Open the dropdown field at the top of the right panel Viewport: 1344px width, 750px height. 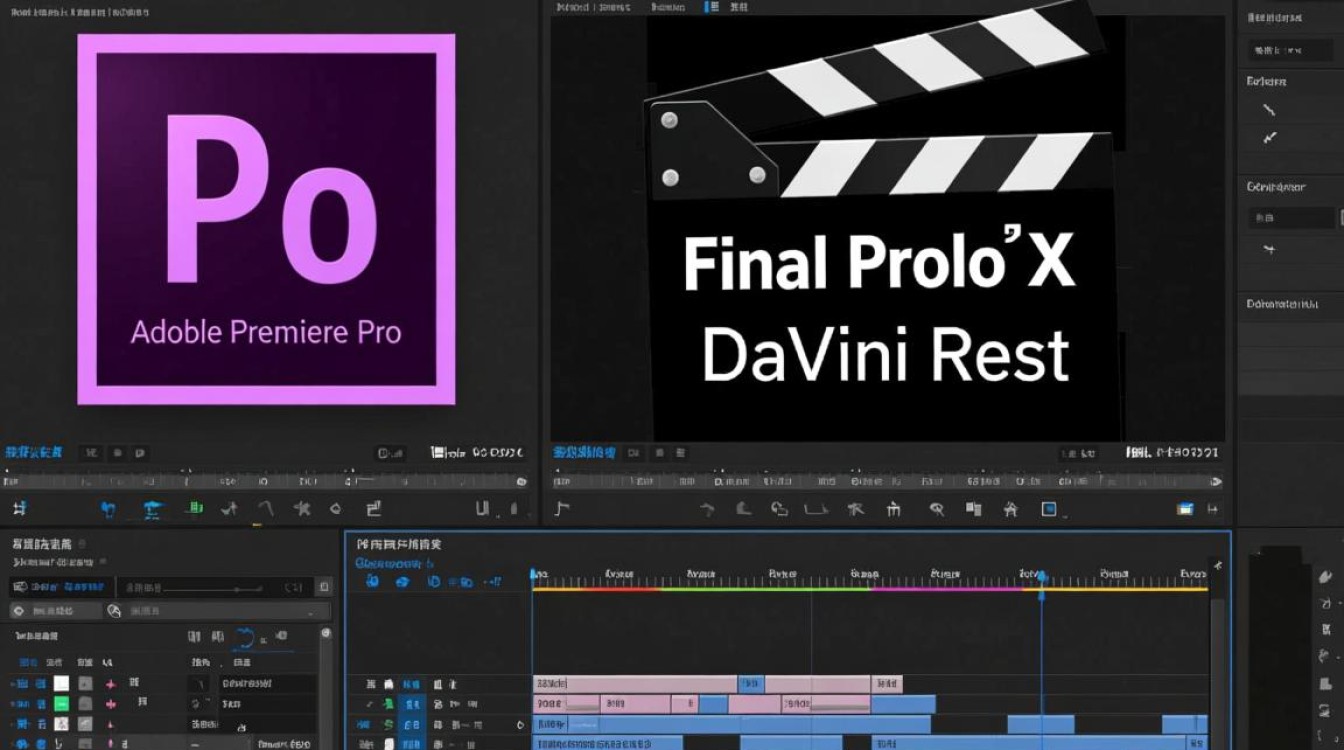click(1289, 51)
